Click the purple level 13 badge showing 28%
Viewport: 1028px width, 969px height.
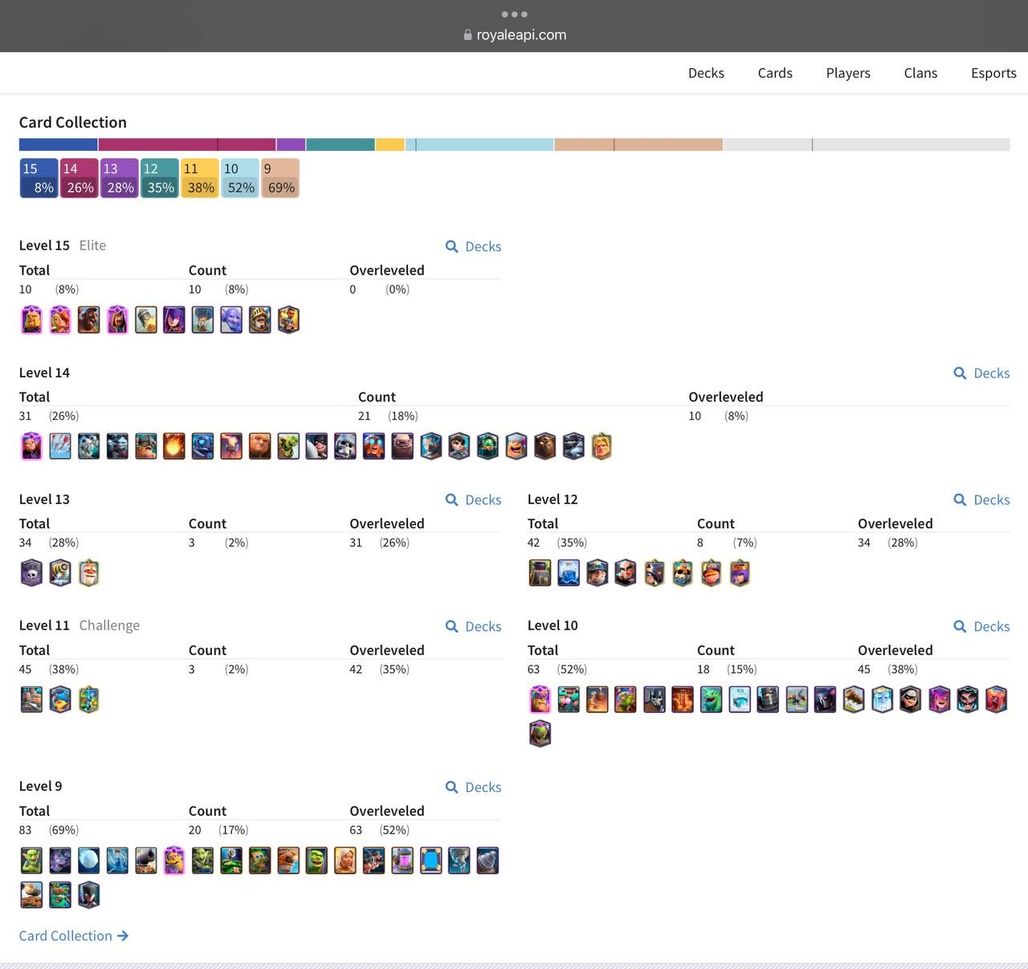tap(119, 178)
